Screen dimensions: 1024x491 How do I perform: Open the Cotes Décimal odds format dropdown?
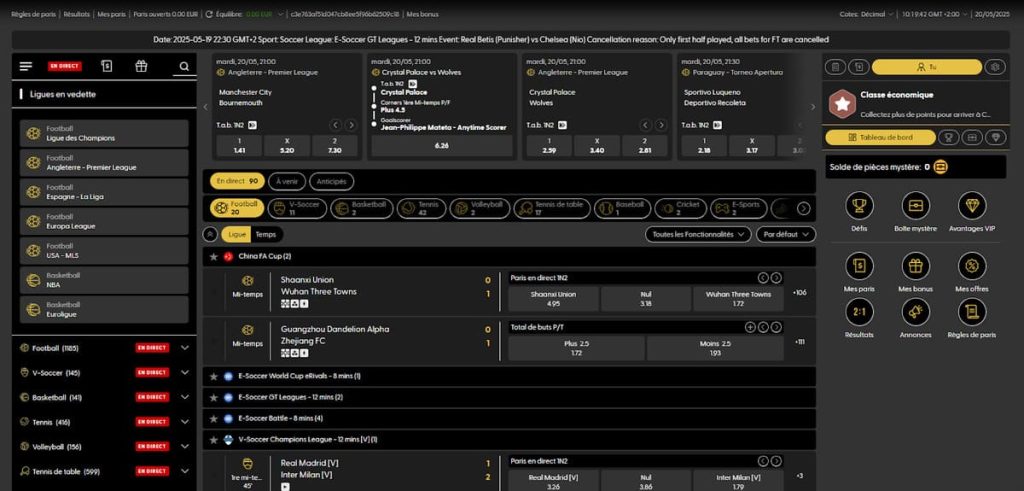point(867,14)
